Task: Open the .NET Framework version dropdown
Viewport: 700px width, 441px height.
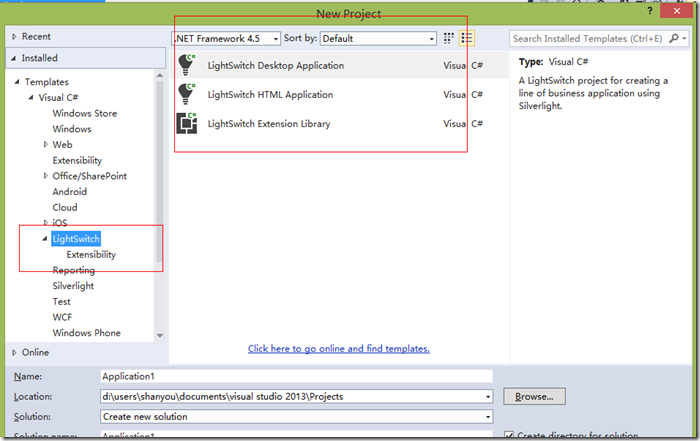Action: point(275,39)
